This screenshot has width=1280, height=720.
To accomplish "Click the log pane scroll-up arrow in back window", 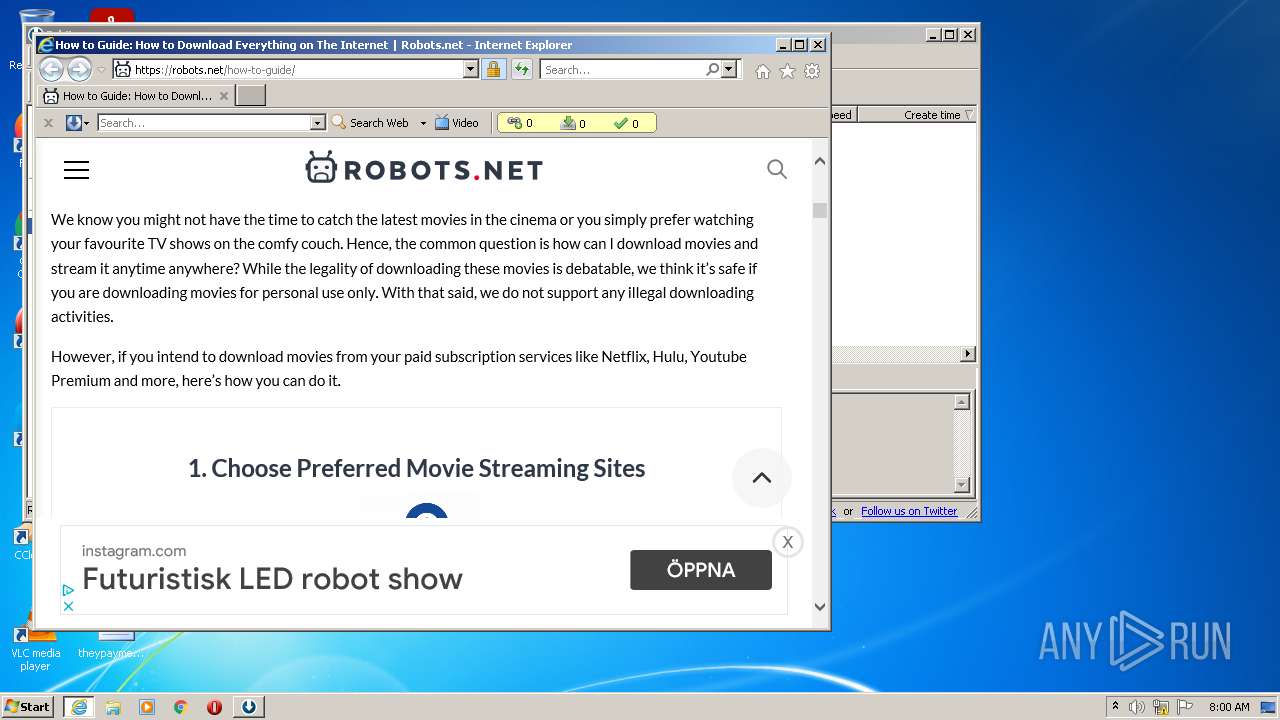I will [x=962, y=402].
